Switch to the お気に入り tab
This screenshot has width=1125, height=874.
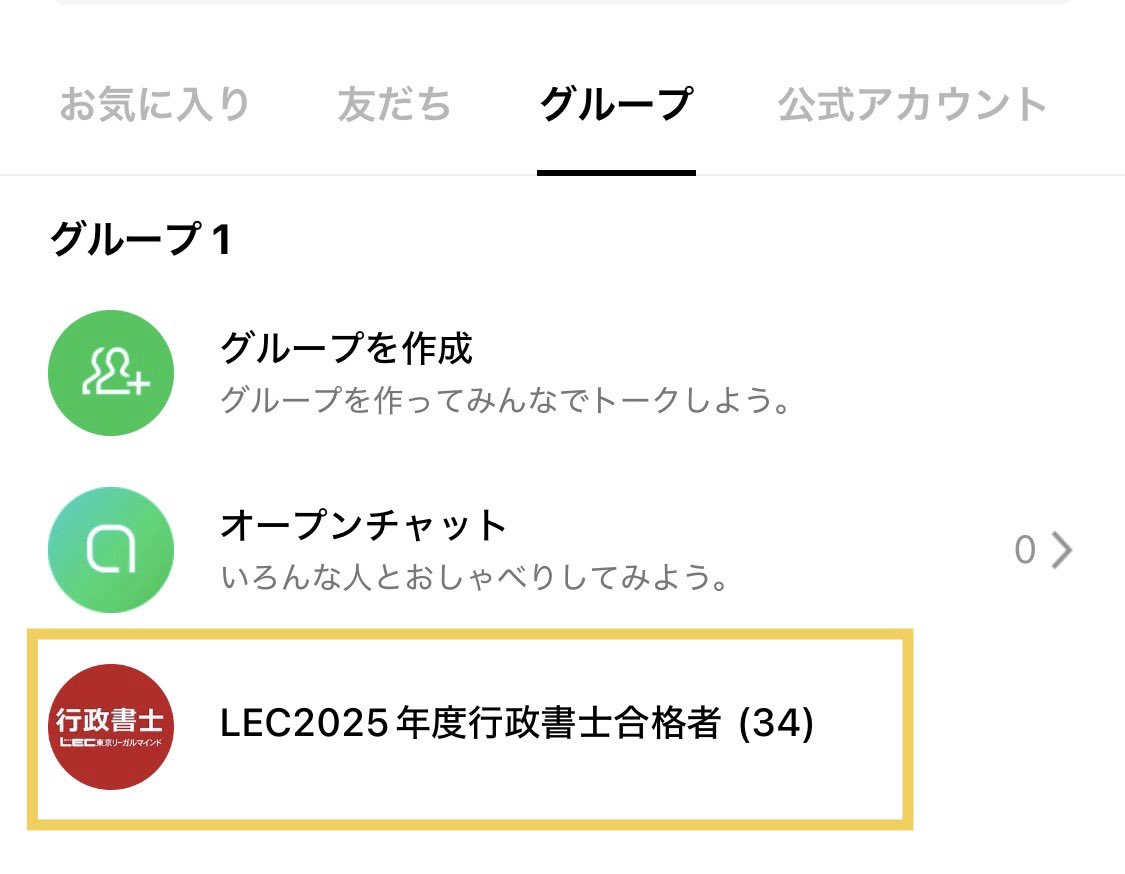pyautogui.click(x=155, y=103)
